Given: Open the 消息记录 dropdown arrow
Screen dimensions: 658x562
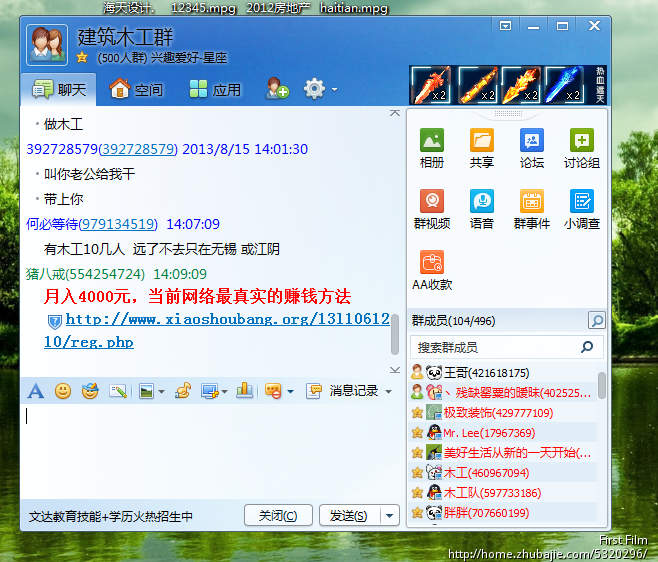Looking at the screenshot, I should [x=389, y=392].
